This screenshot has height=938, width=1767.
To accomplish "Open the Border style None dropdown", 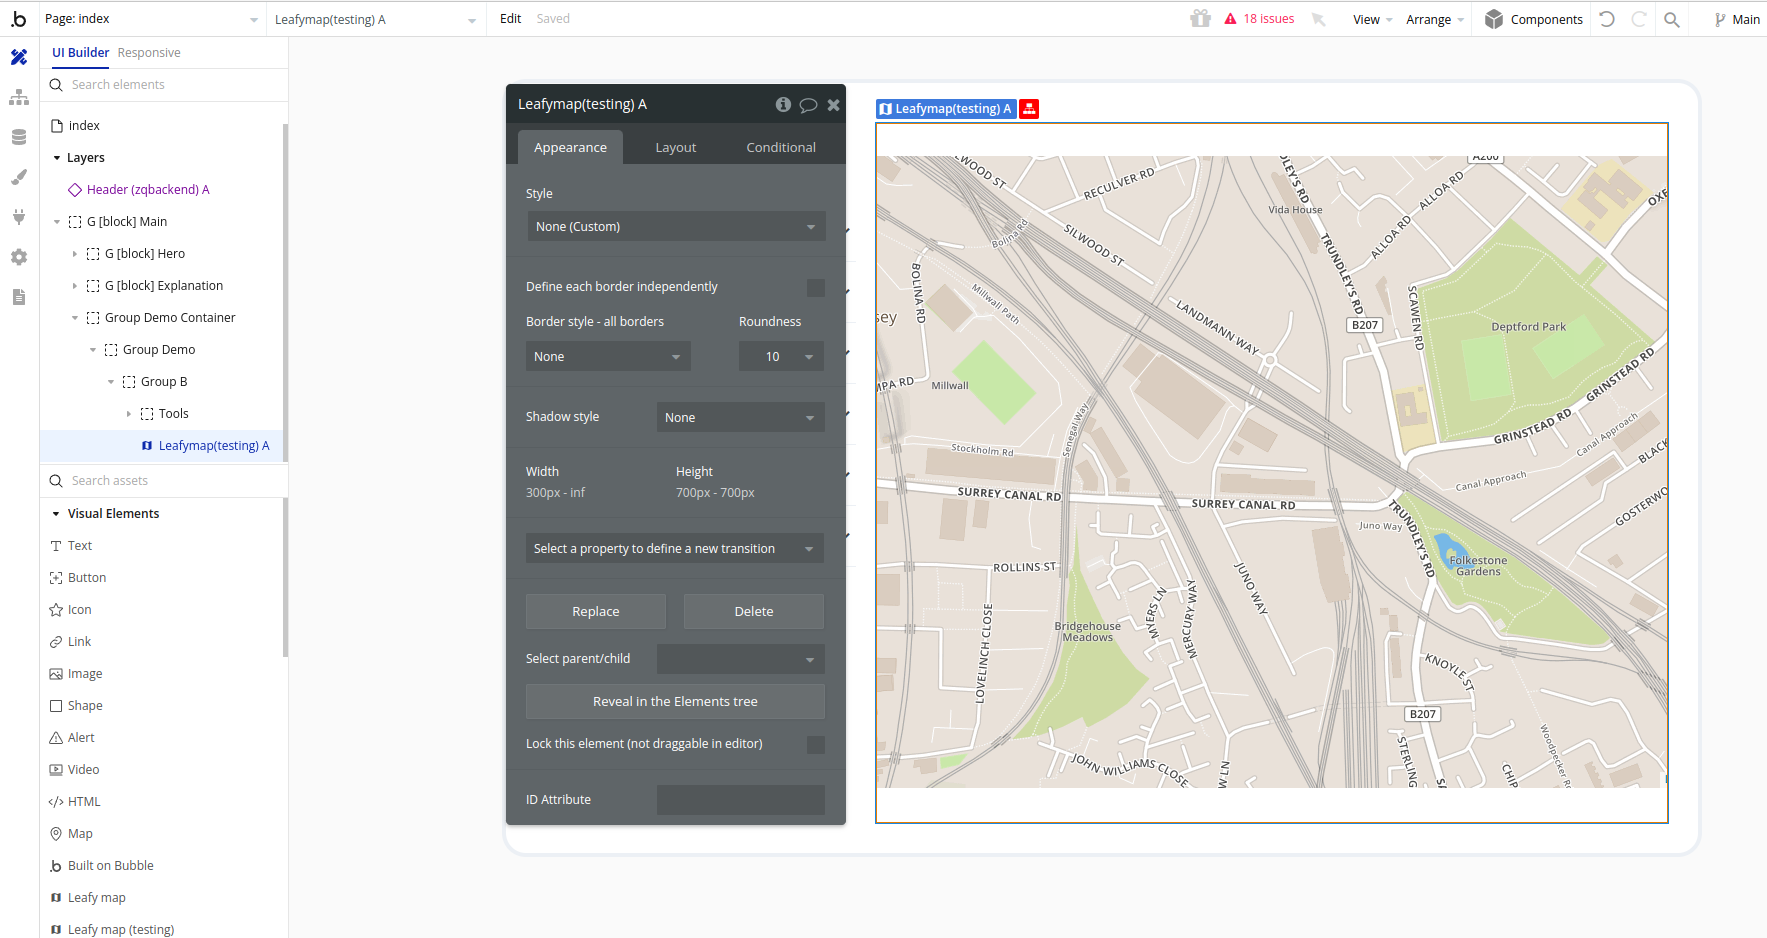I will click(608, 357).
